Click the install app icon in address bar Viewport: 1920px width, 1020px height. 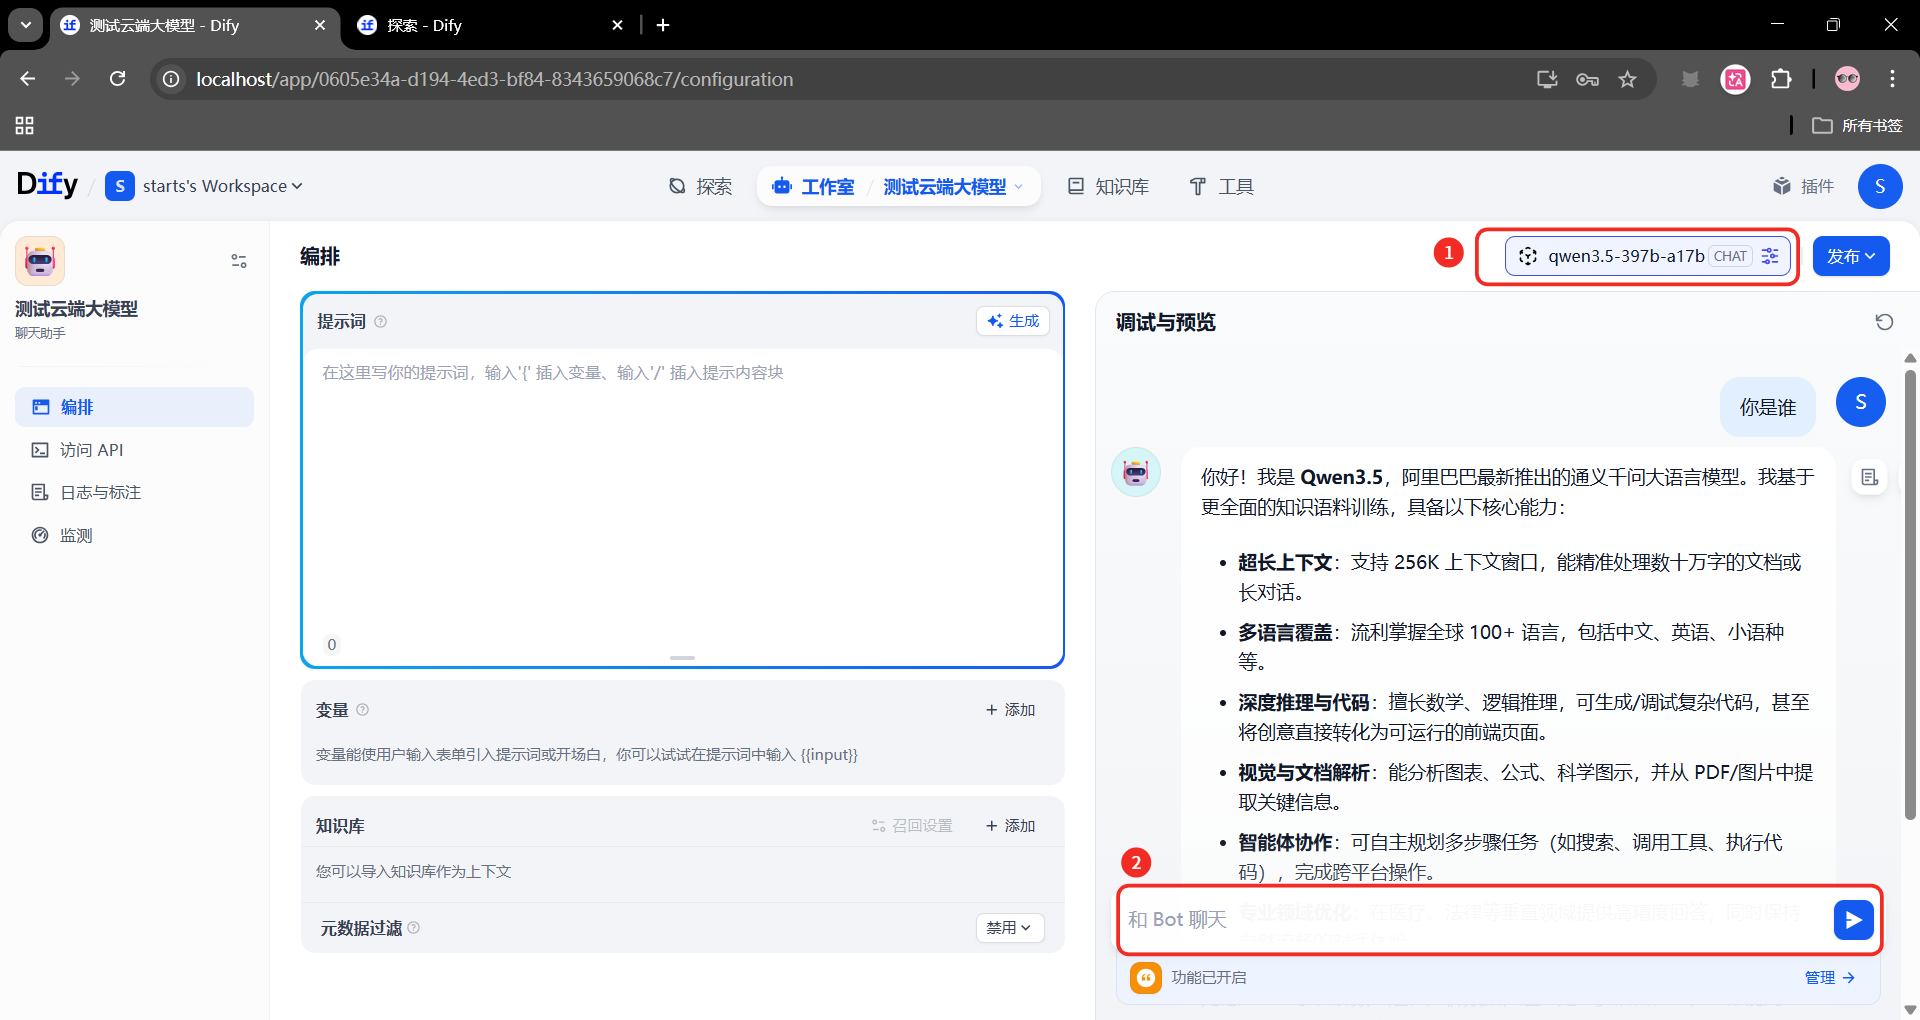(1547, 79)
